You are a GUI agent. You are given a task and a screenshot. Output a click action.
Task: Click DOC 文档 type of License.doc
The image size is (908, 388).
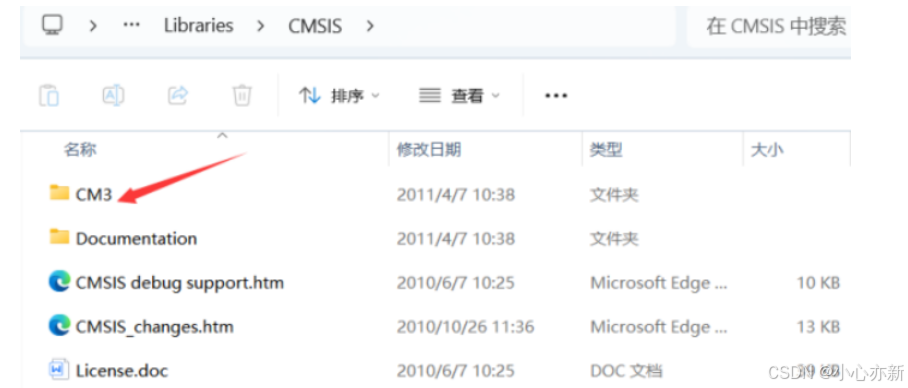[x=626, y=370]
